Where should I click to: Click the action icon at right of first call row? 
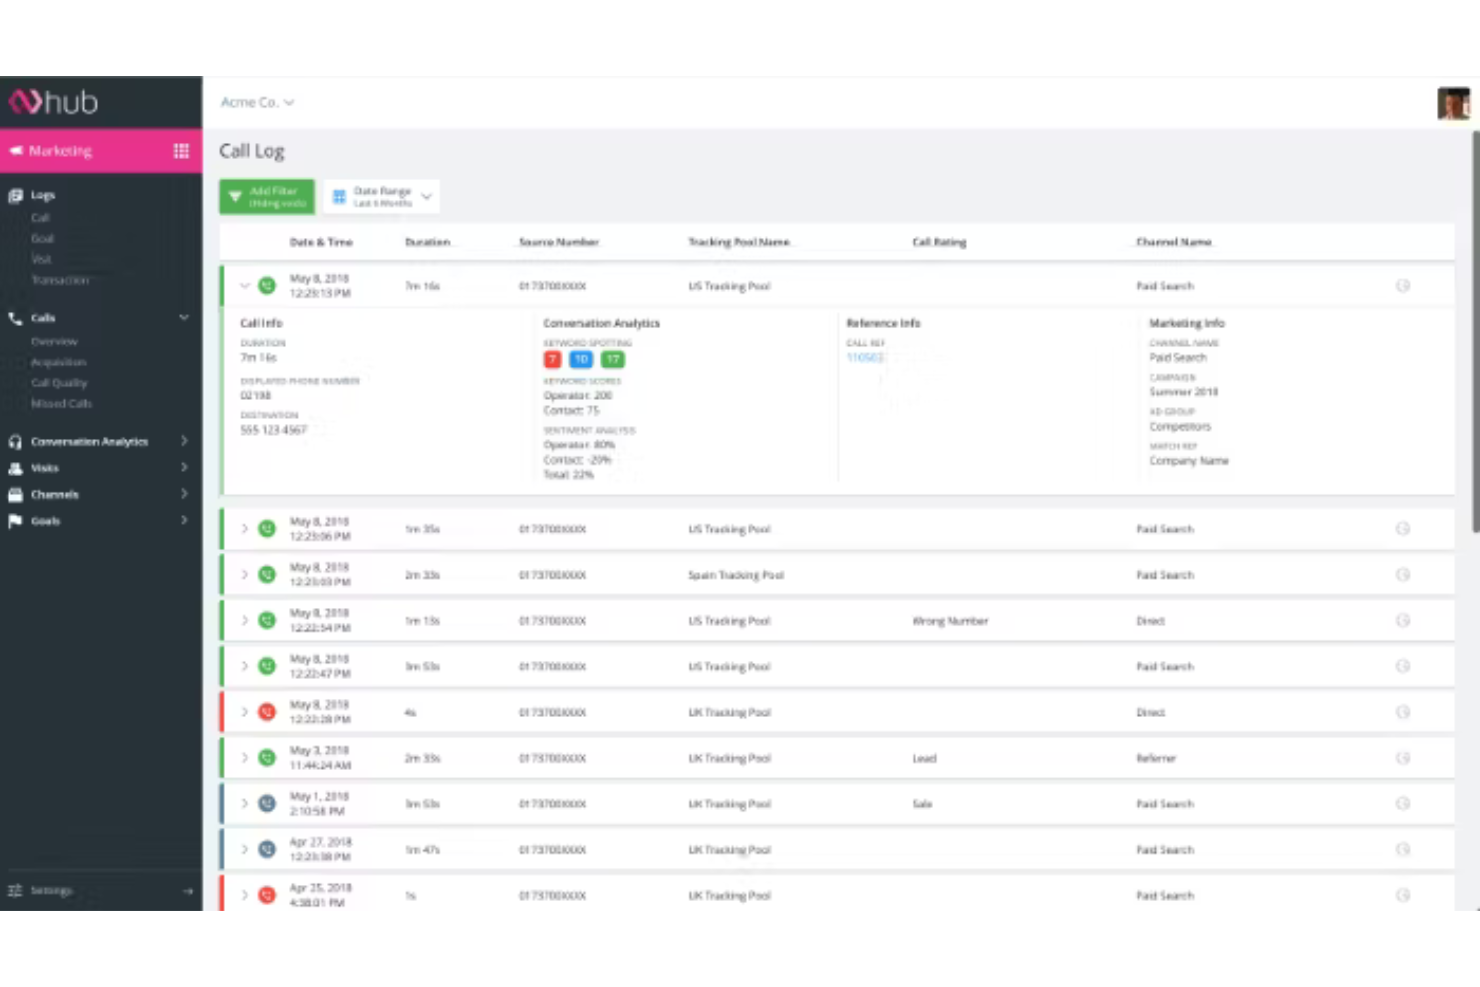click(x=1402, y=286)
